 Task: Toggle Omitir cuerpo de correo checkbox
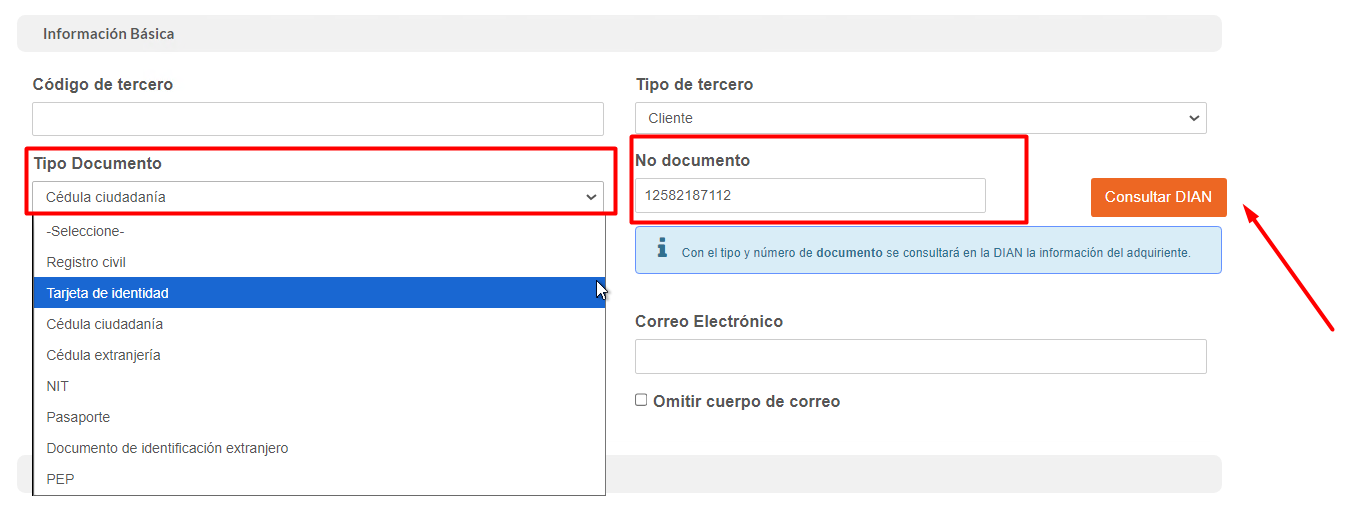[x=641, y=400]
